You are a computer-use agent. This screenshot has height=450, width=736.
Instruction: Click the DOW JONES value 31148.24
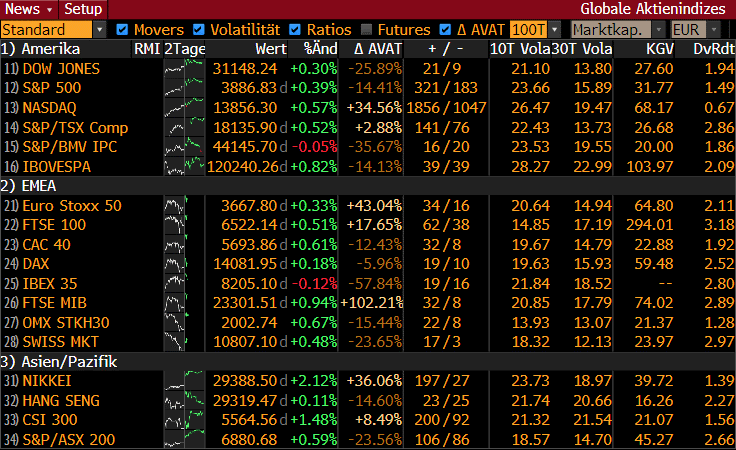(x=245, y=69)
